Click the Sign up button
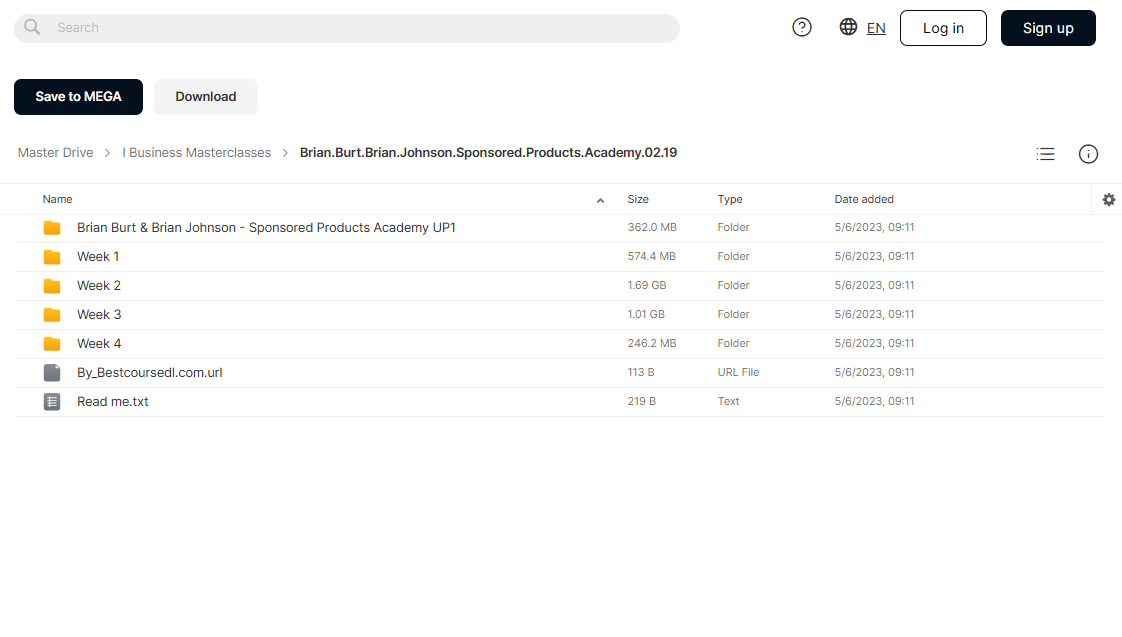Screen dimensions: 1122x637 [x=1048, y=28]
